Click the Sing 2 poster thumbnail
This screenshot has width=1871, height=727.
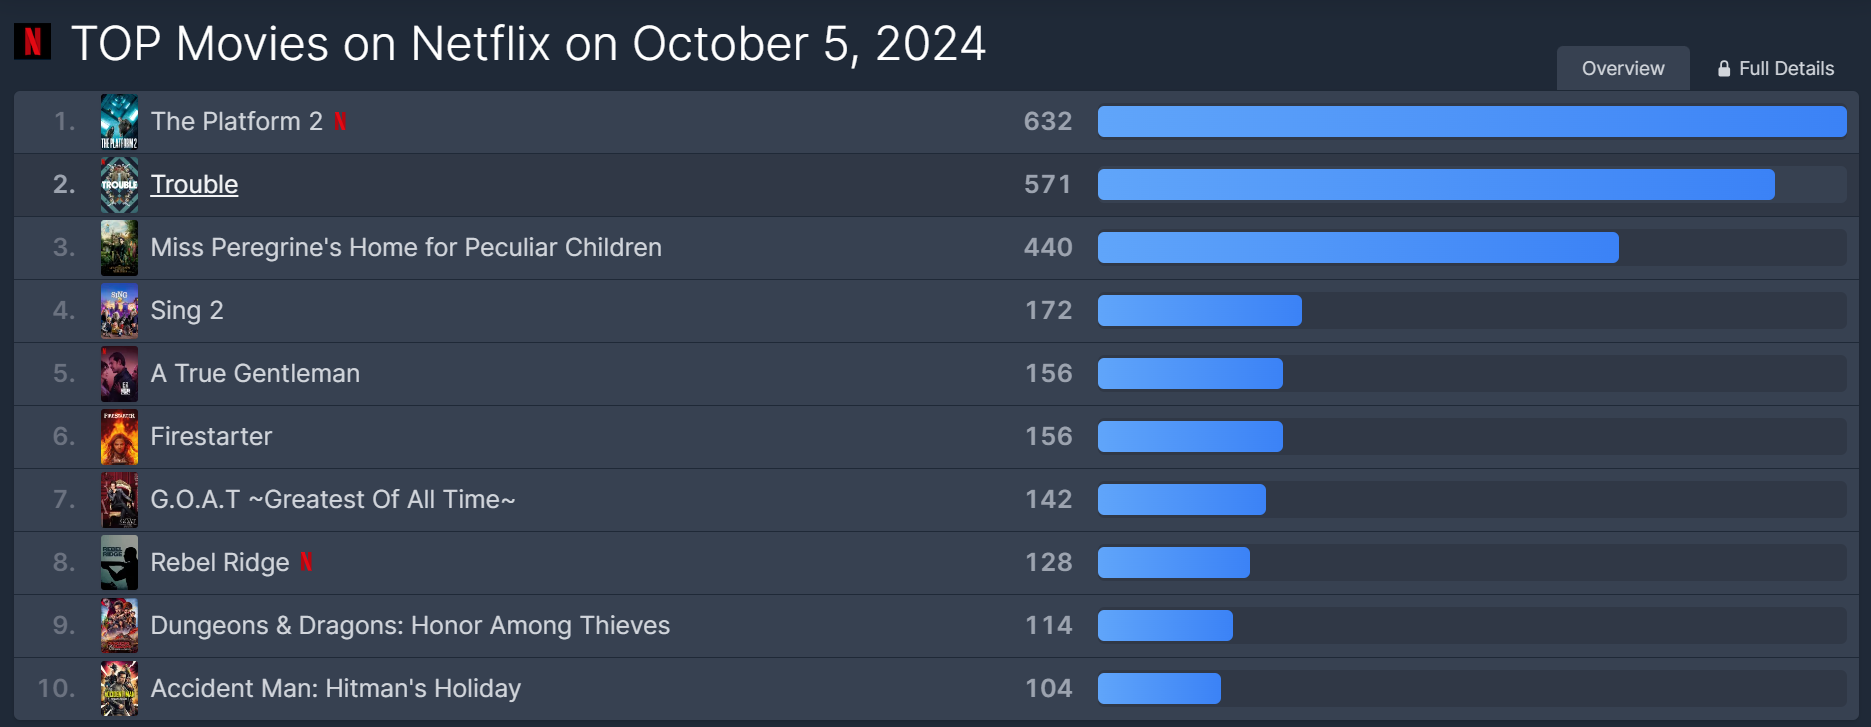click(x=119, y=311)
